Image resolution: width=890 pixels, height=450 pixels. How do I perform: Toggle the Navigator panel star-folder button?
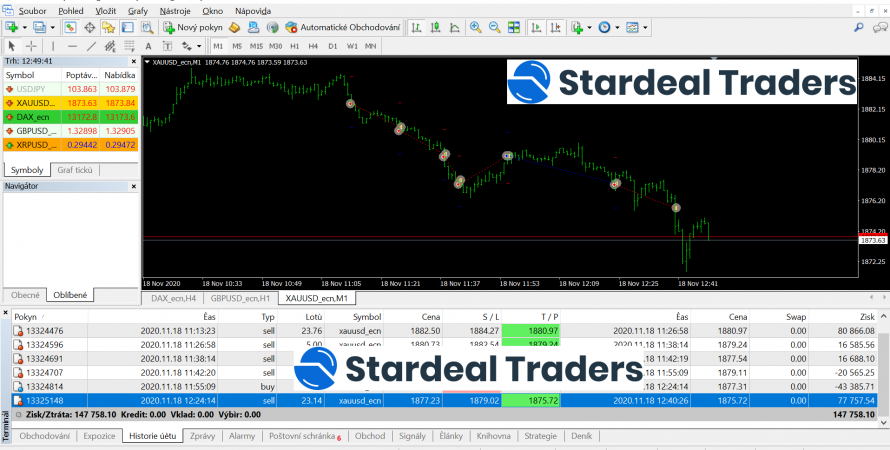(108, 27)
